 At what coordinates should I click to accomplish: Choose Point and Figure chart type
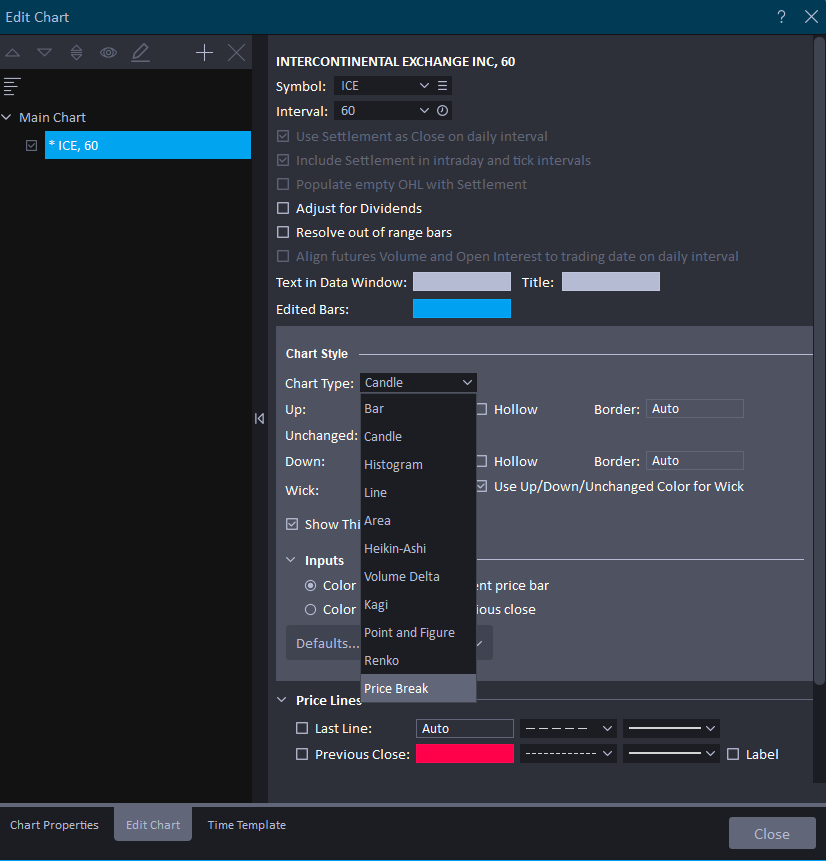point(418,633)
